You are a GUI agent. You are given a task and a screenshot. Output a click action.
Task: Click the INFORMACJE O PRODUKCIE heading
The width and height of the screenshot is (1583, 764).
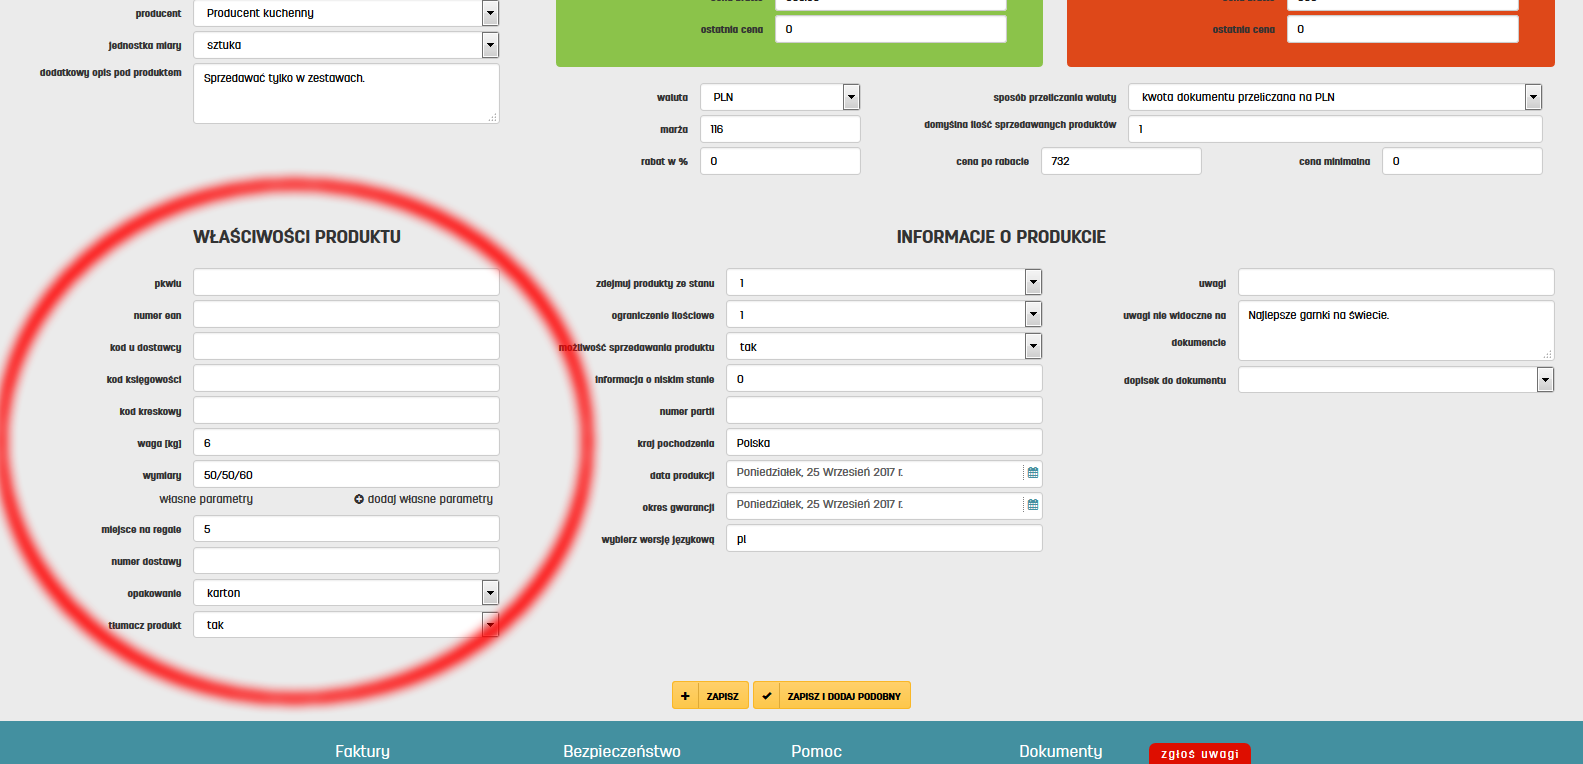click(1001, 237)
